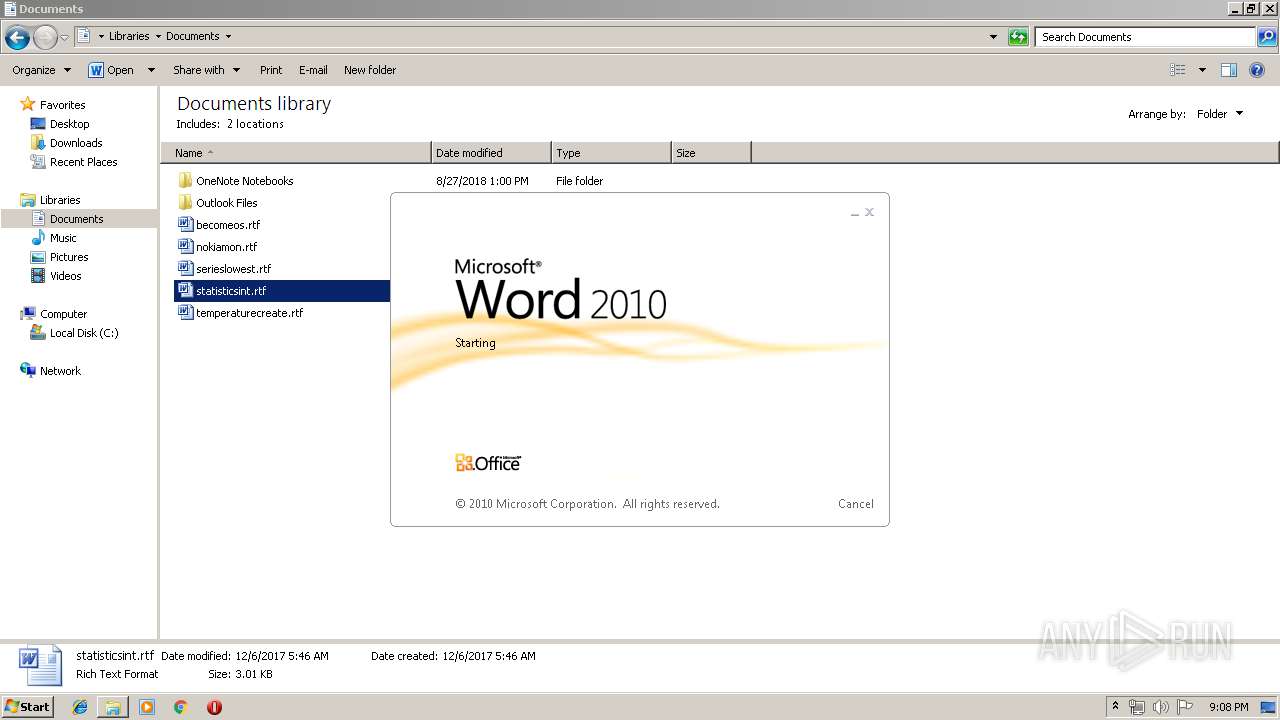Image resolution: width=1280 pixels, height=720 pixels.
Task: Open the Arrange by Folder dropdown
Action: click(1220, 114)
